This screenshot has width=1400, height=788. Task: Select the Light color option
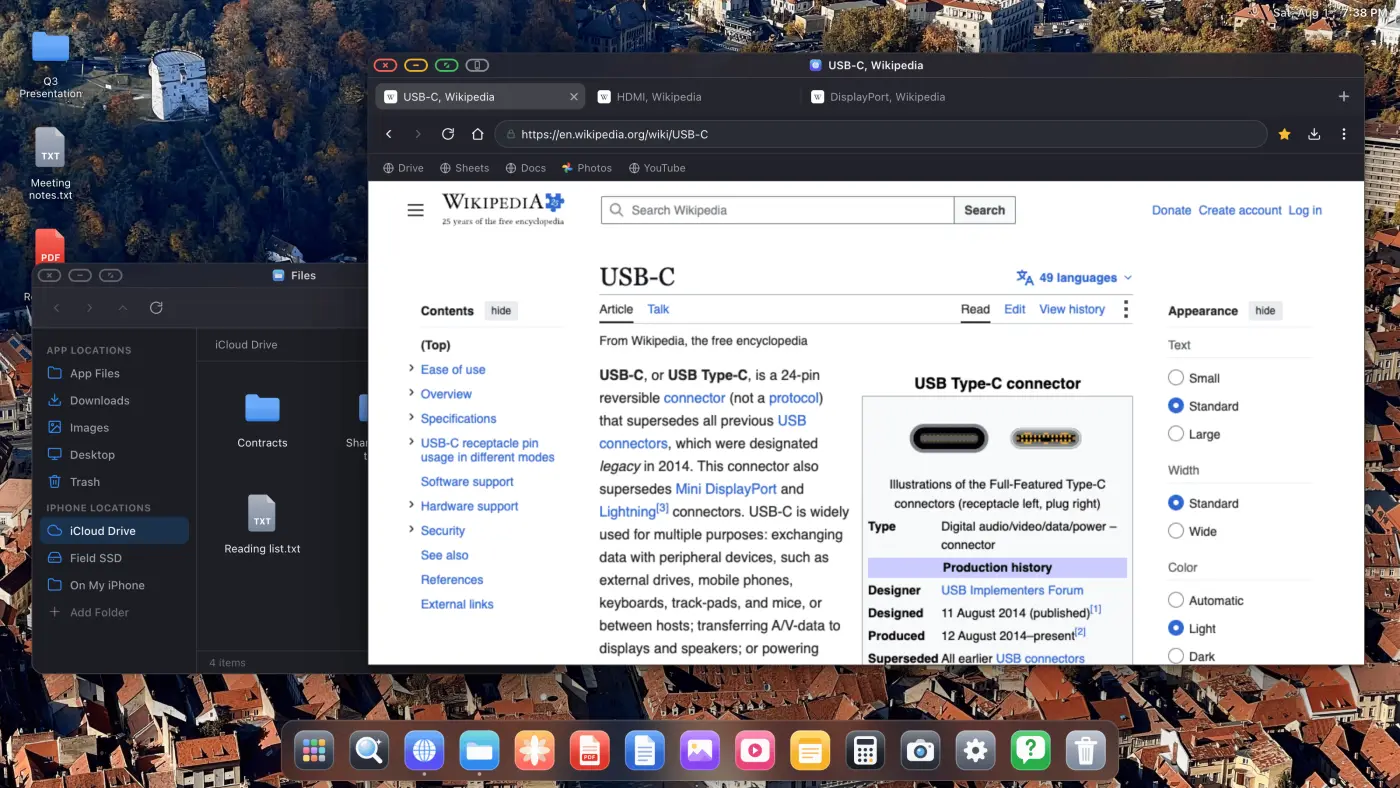click(x=1176, y=628)
